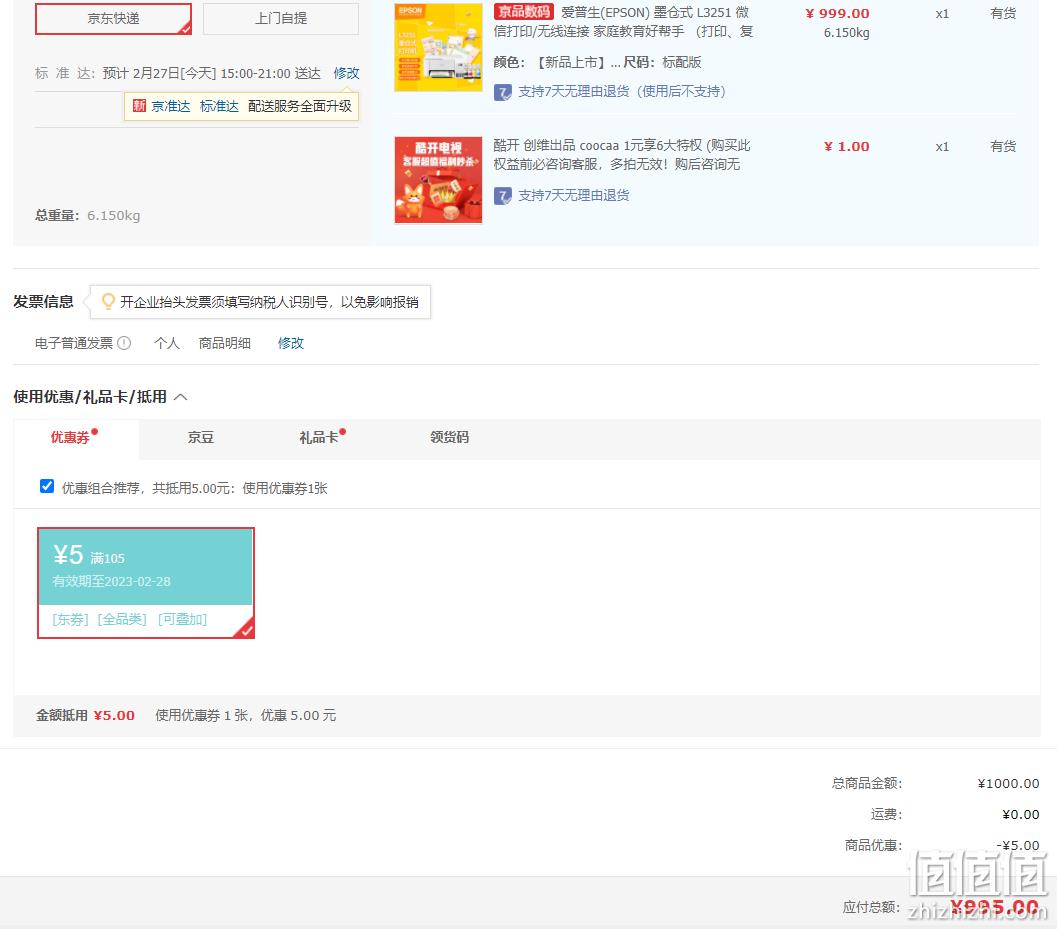Click the red 新 badge icon

pyautogui.click(x=140, y=106)
